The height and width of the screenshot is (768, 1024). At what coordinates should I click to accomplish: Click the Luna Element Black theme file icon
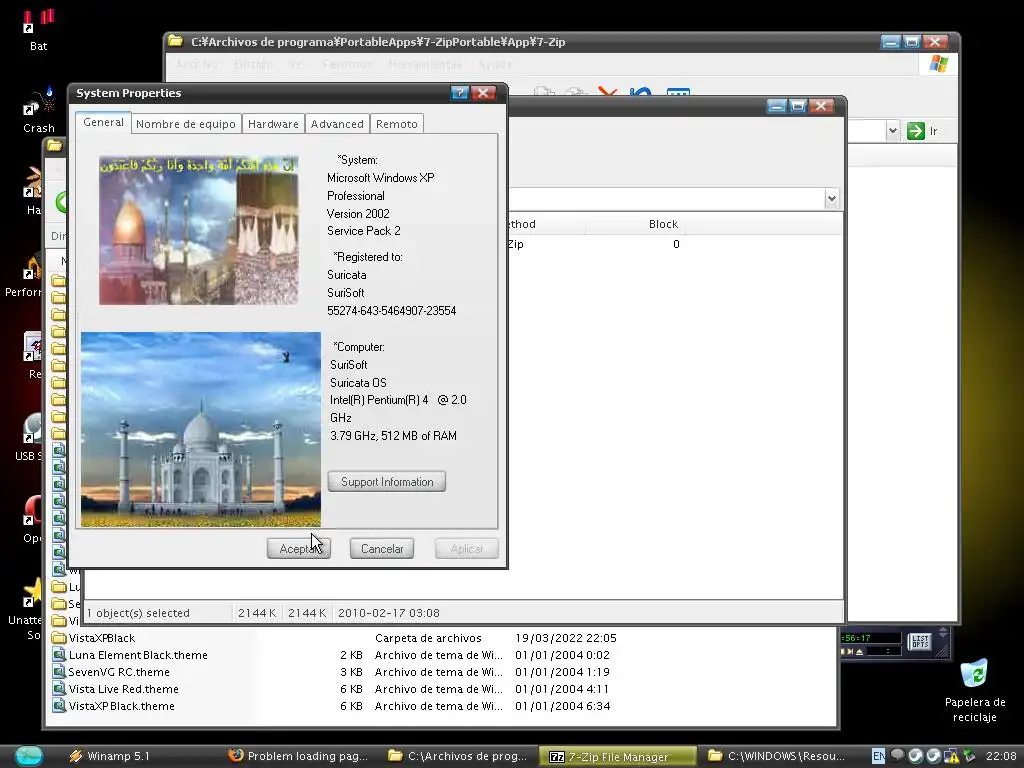[59, 655]
